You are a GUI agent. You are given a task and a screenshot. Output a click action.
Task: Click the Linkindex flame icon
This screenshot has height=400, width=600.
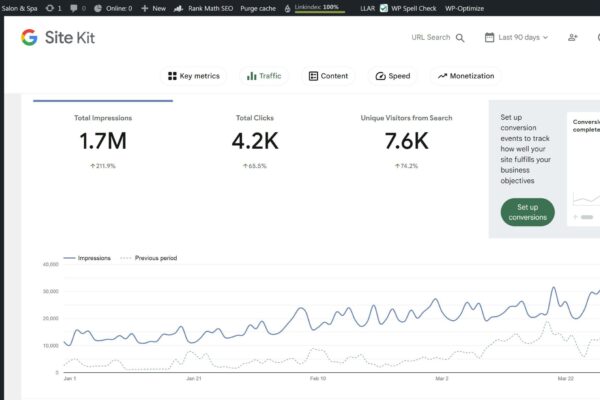288,7
